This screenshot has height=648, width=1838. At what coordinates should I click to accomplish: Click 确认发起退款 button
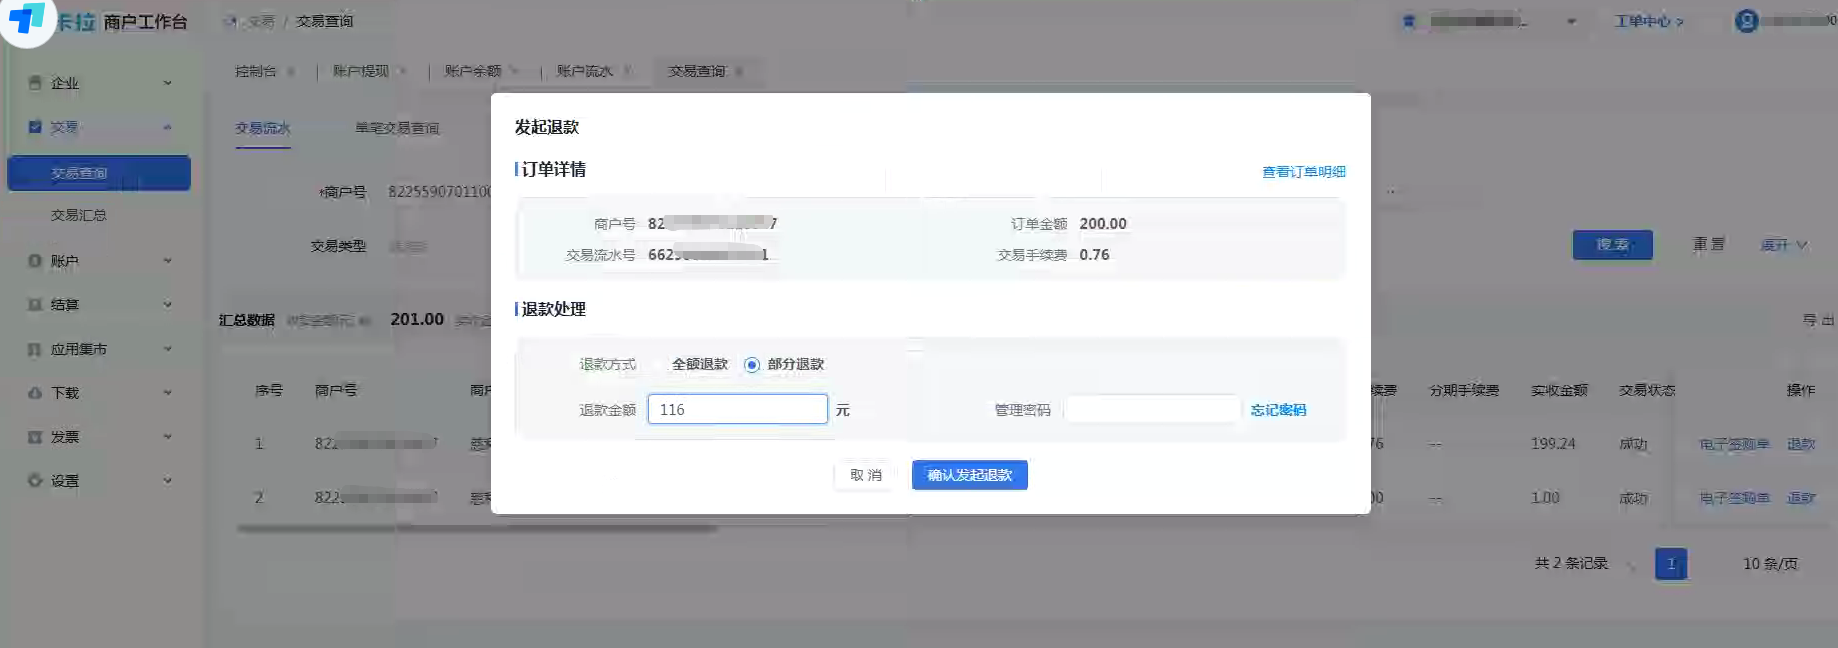(x=969, y=475)
